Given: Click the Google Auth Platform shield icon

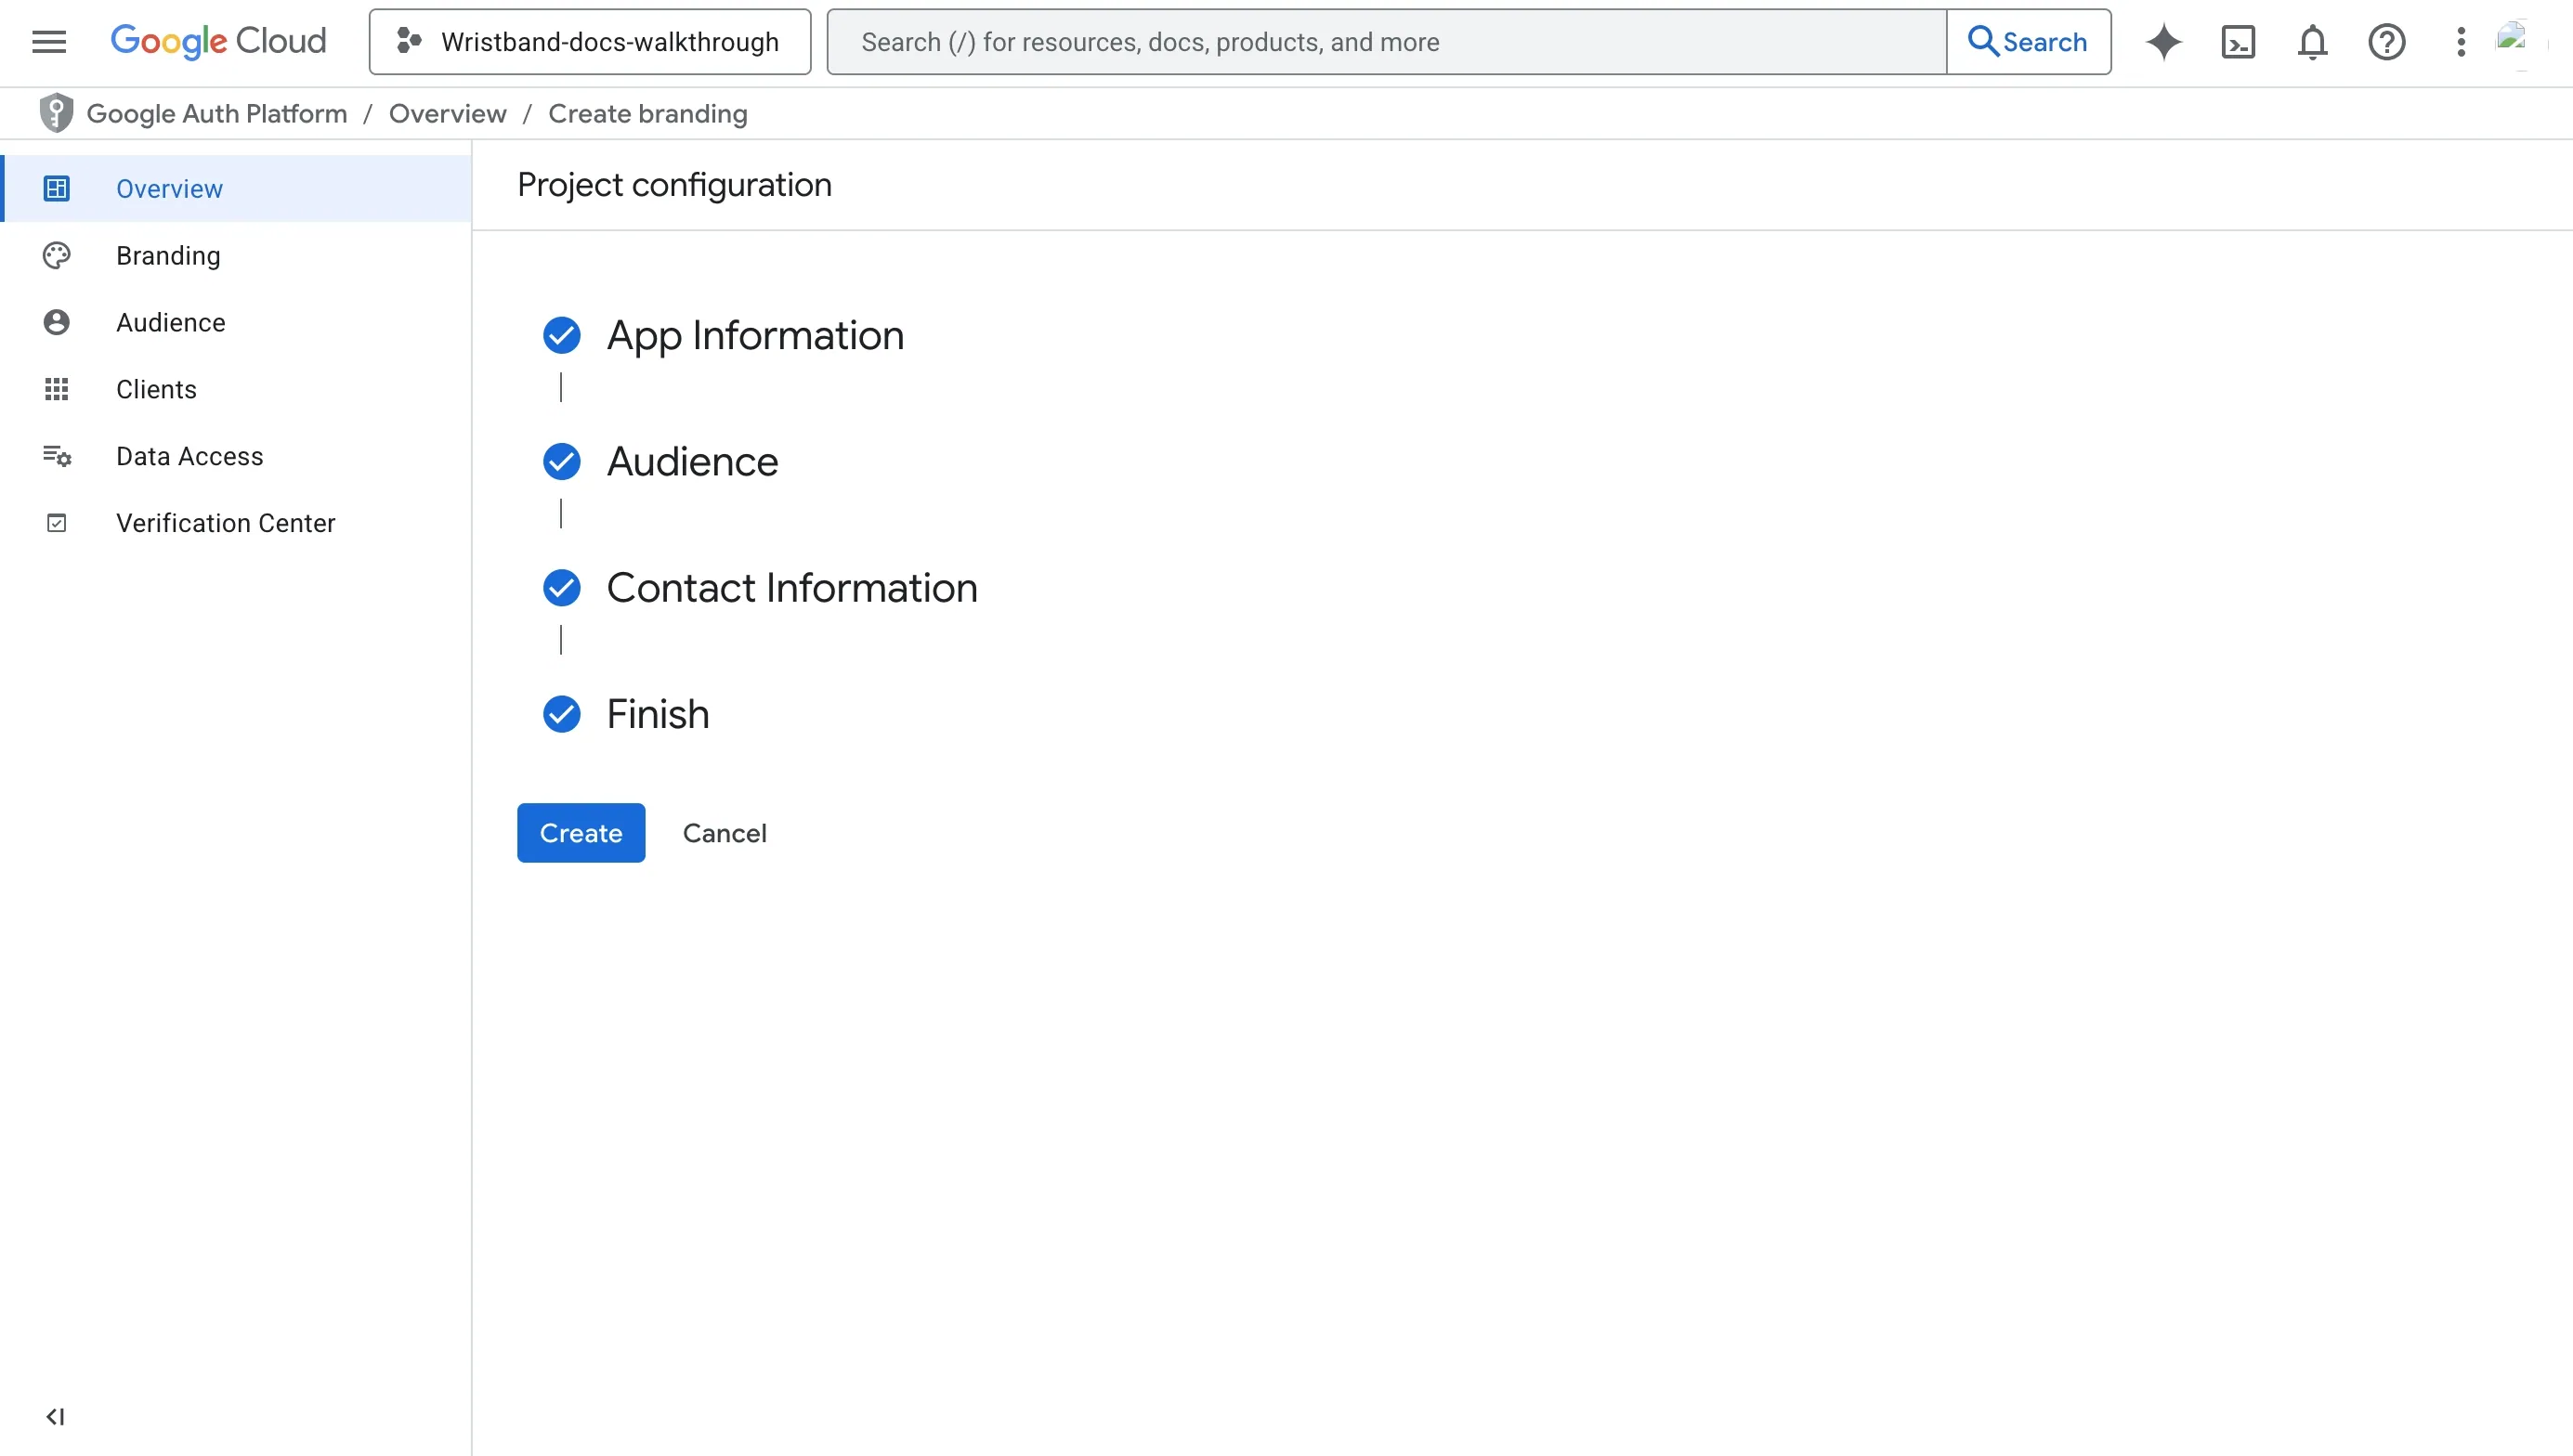Looking at the screenshot, I should (x=56, y=113).
